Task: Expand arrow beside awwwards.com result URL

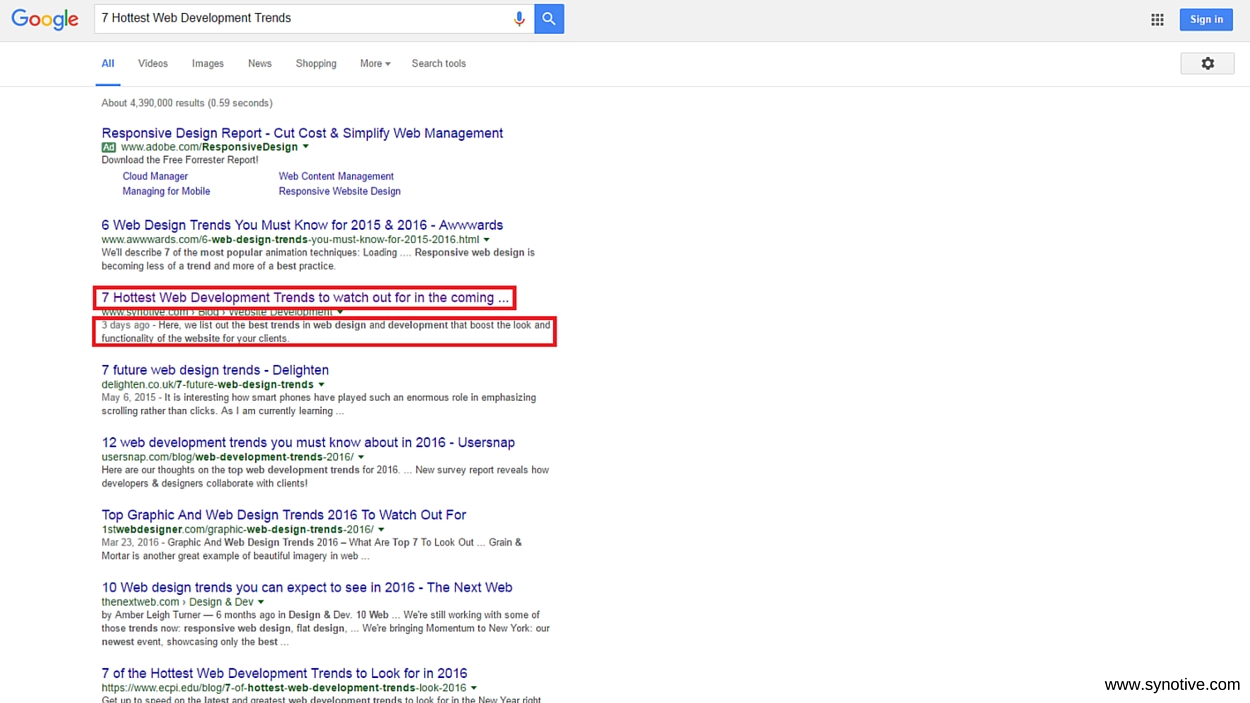Action: pyautogui.click(x=487, y=240)
